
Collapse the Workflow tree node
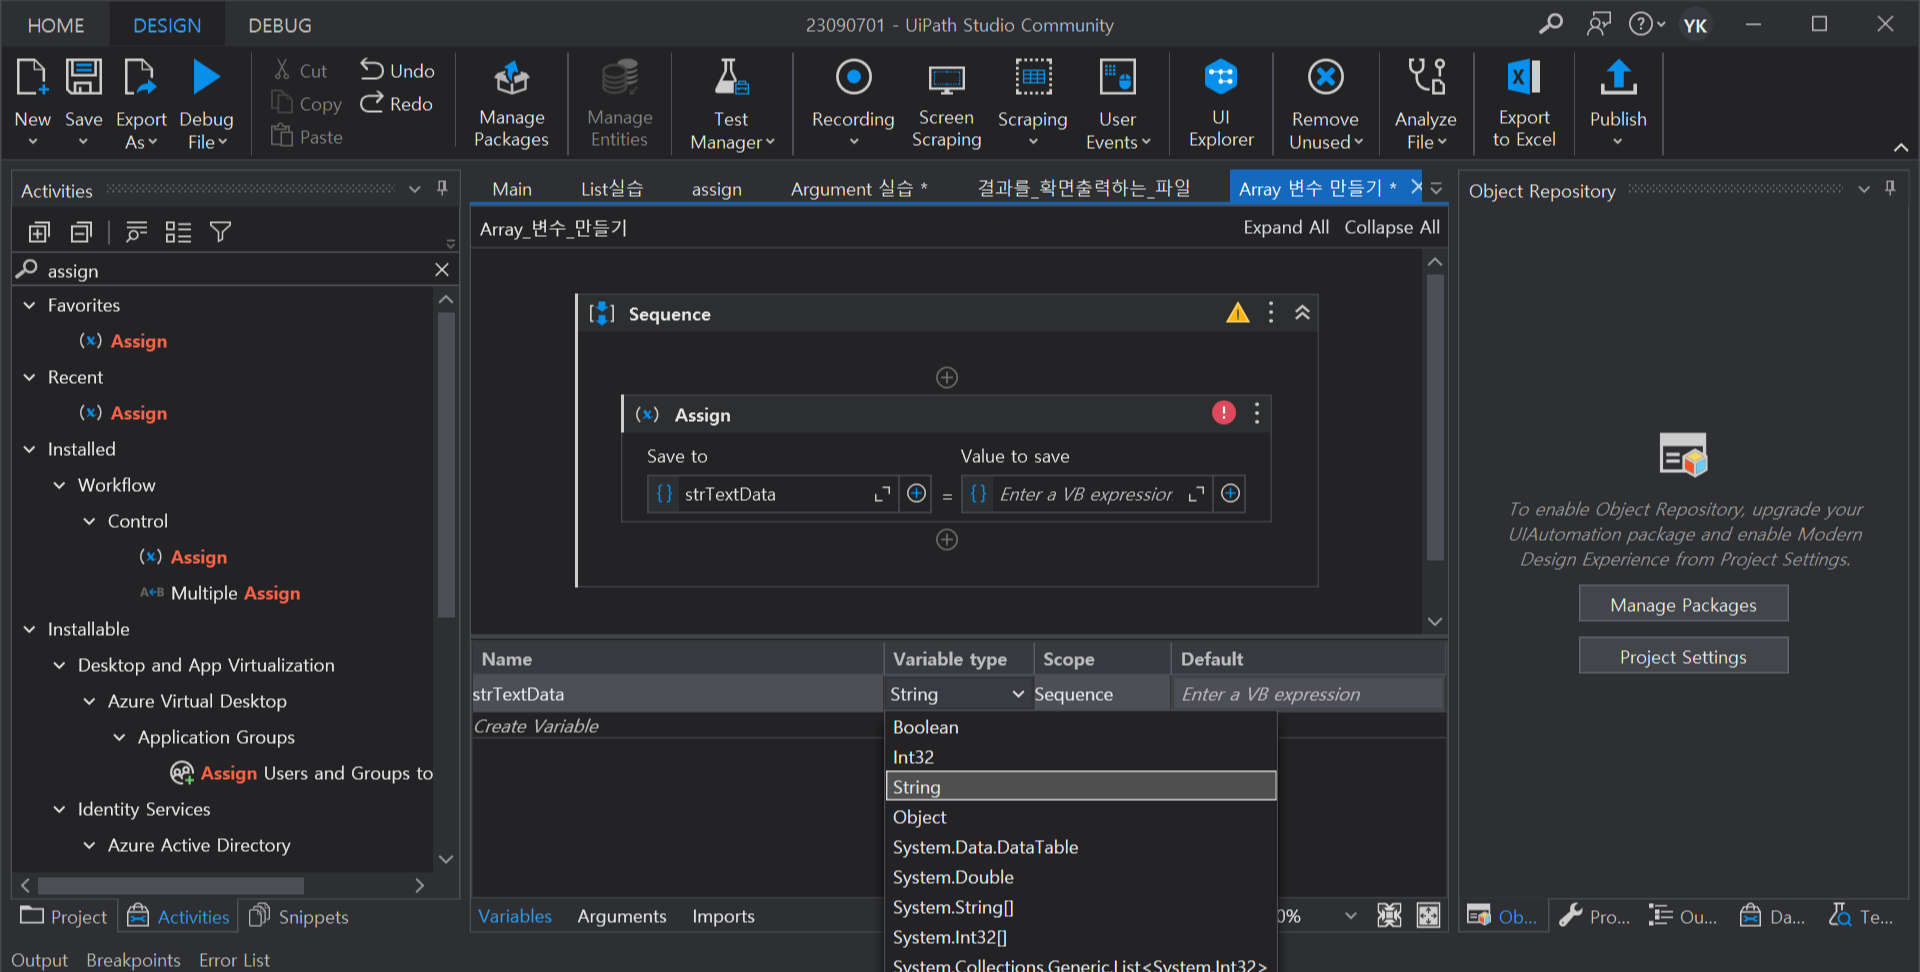[x=59, y=485]
